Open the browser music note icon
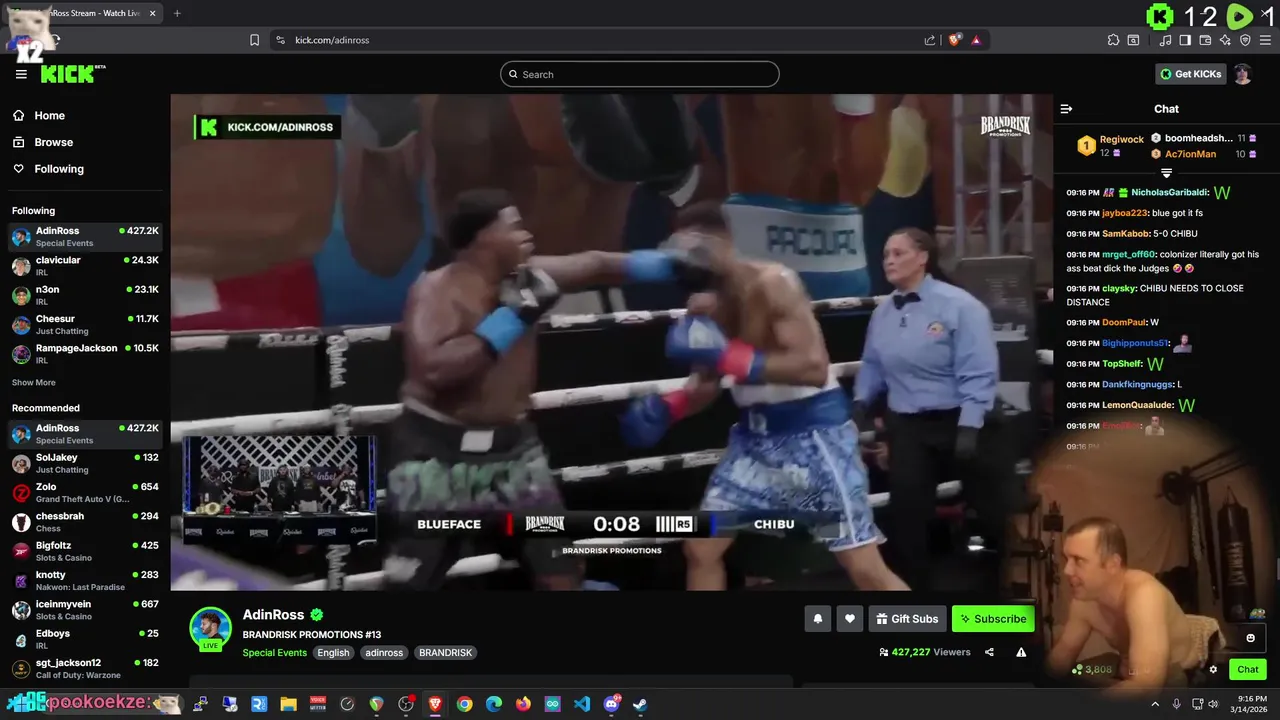 pyautogui.click(x=1165, y=40)
